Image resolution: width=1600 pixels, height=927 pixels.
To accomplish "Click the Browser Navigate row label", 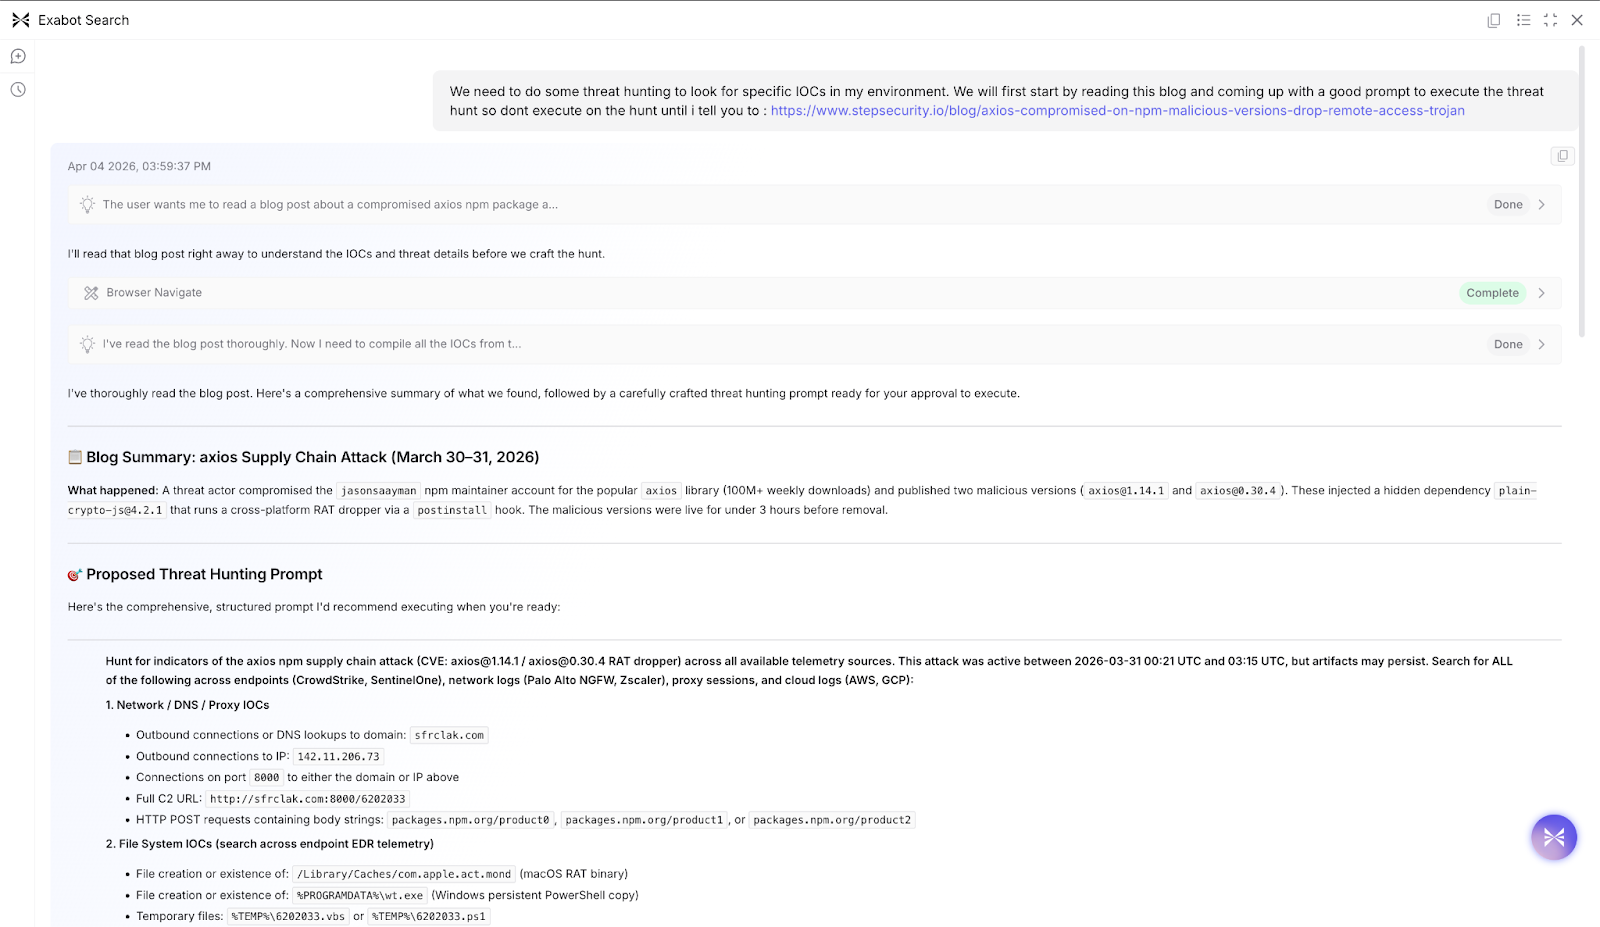I will pos(154,293).
